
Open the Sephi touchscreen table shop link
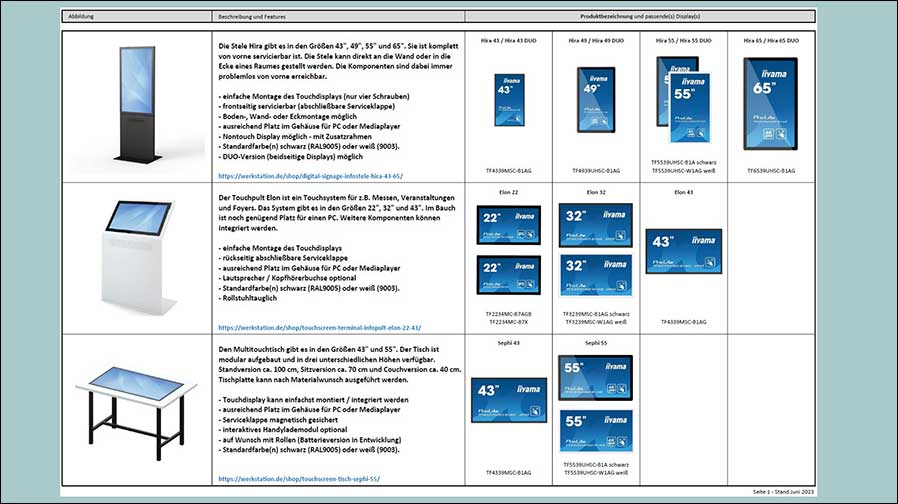point(299,479)
